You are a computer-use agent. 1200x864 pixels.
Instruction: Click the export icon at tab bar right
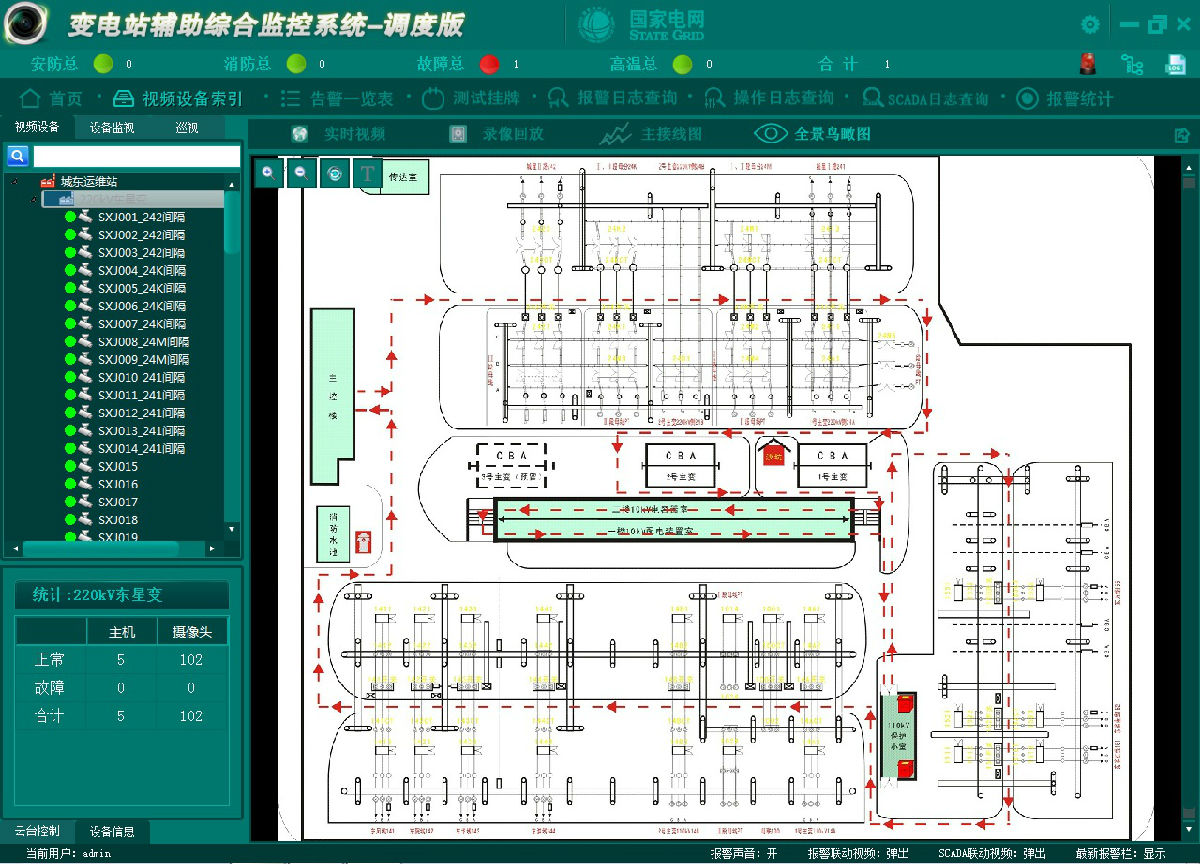point(1182,135)
